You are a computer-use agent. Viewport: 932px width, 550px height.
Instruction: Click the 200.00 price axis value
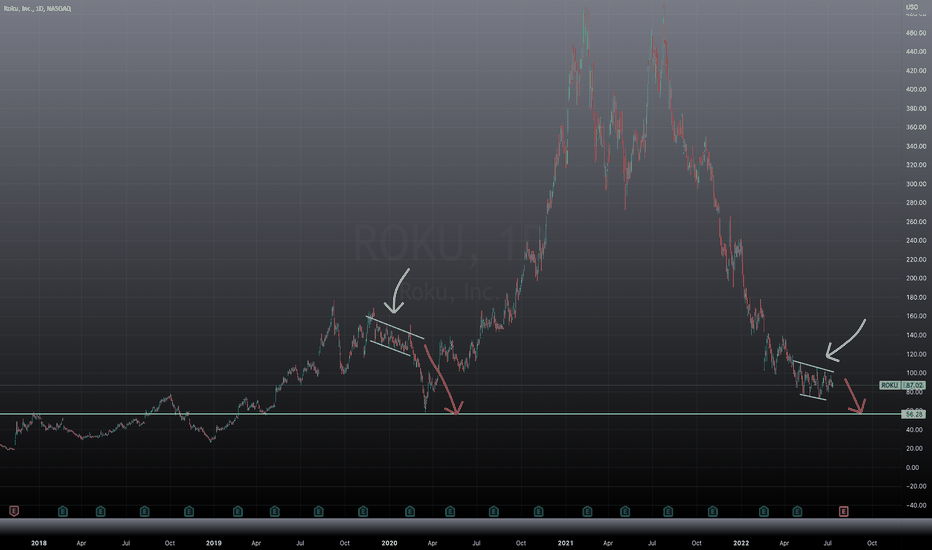click(x=916, y=278)
